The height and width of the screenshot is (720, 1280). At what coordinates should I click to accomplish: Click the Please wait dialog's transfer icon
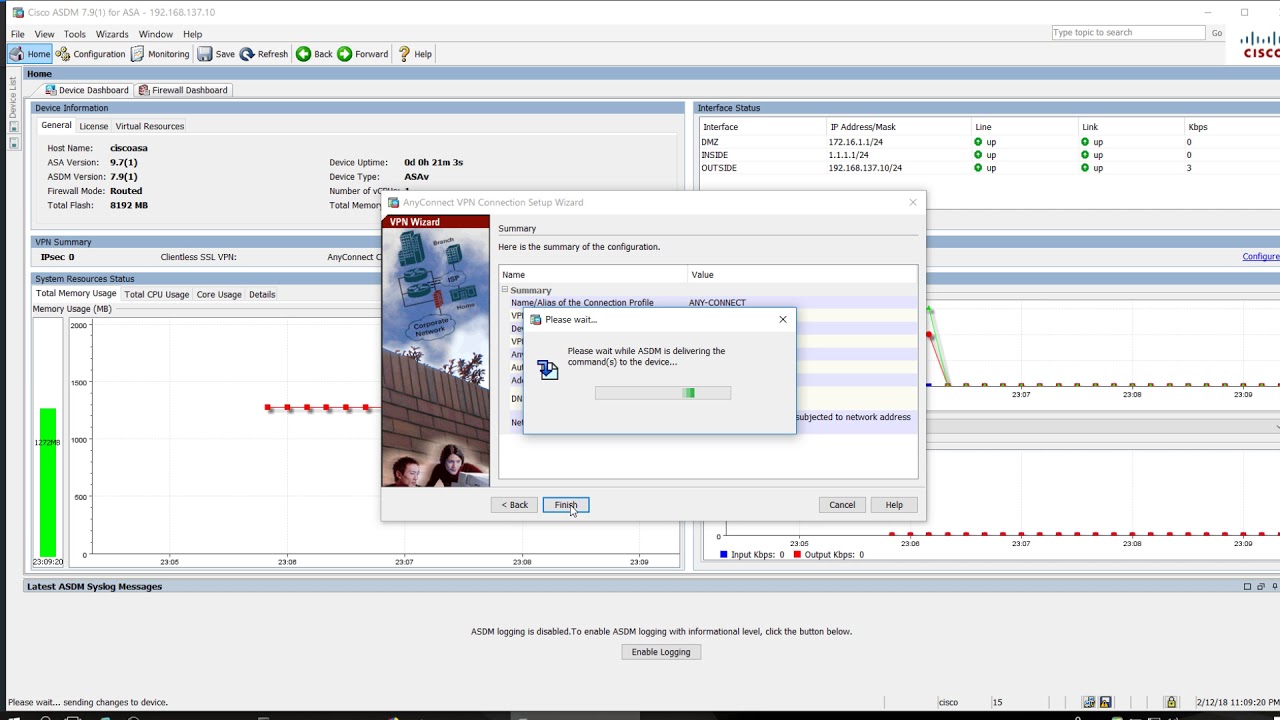(547, 370)
